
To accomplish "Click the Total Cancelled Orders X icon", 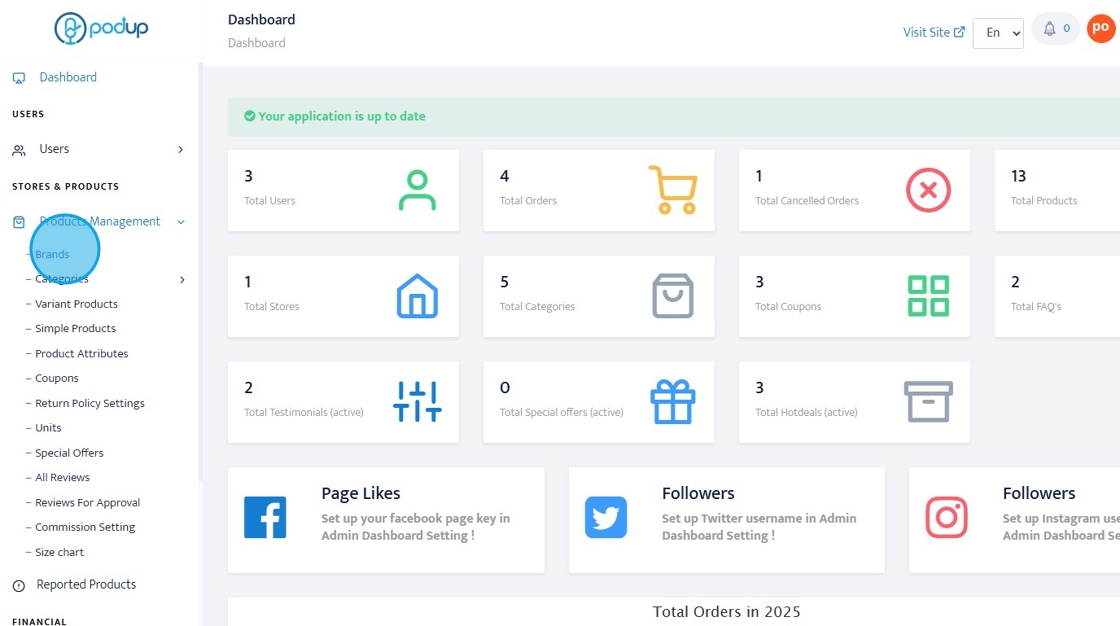I will (928, 189).
